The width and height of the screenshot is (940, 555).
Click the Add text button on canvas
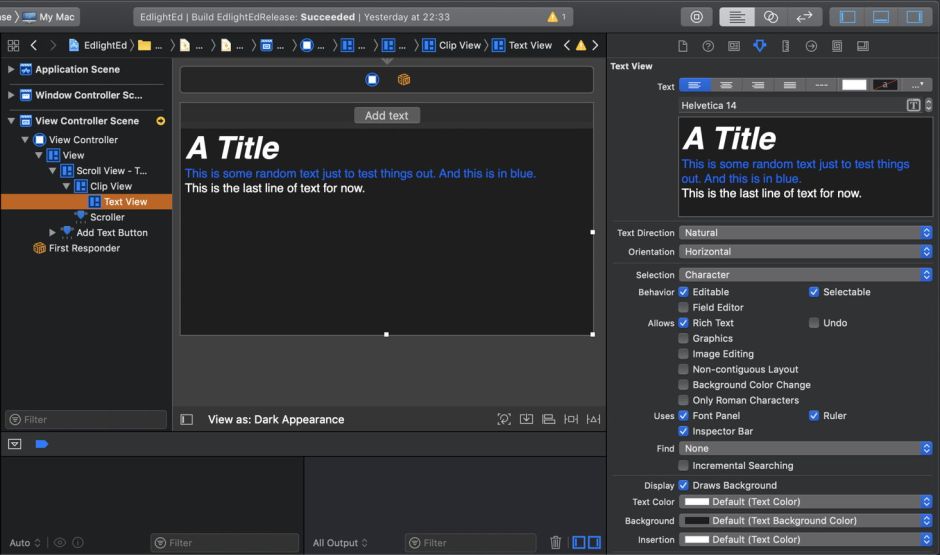point(387,116)
